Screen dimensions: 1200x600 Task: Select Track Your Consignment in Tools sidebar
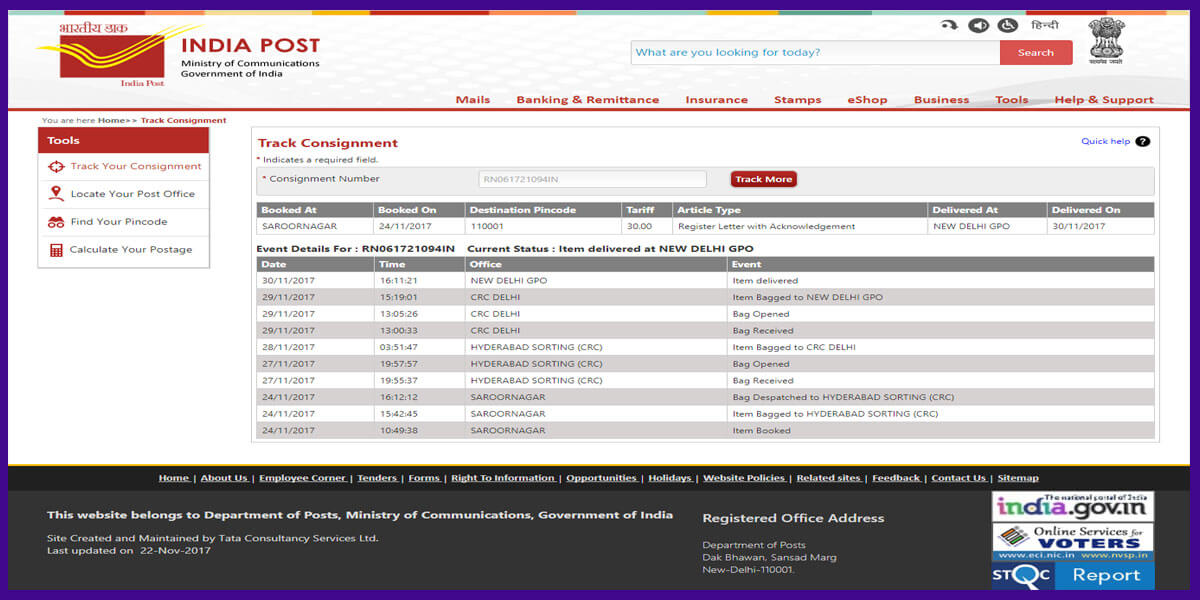[x=136, y=166]
